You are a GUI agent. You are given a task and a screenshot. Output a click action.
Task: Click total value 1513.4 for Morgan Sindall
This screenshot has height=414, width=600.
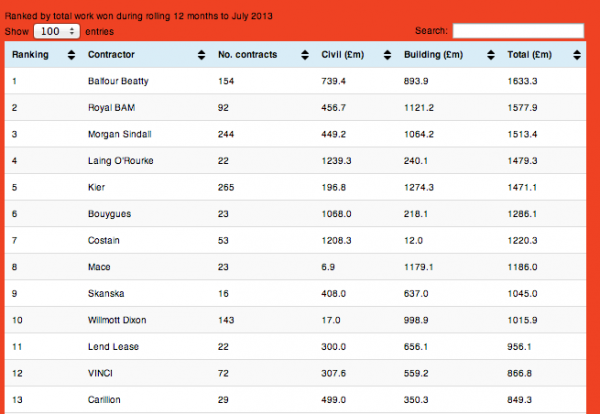pyautogui.click(x=522, y=134)
